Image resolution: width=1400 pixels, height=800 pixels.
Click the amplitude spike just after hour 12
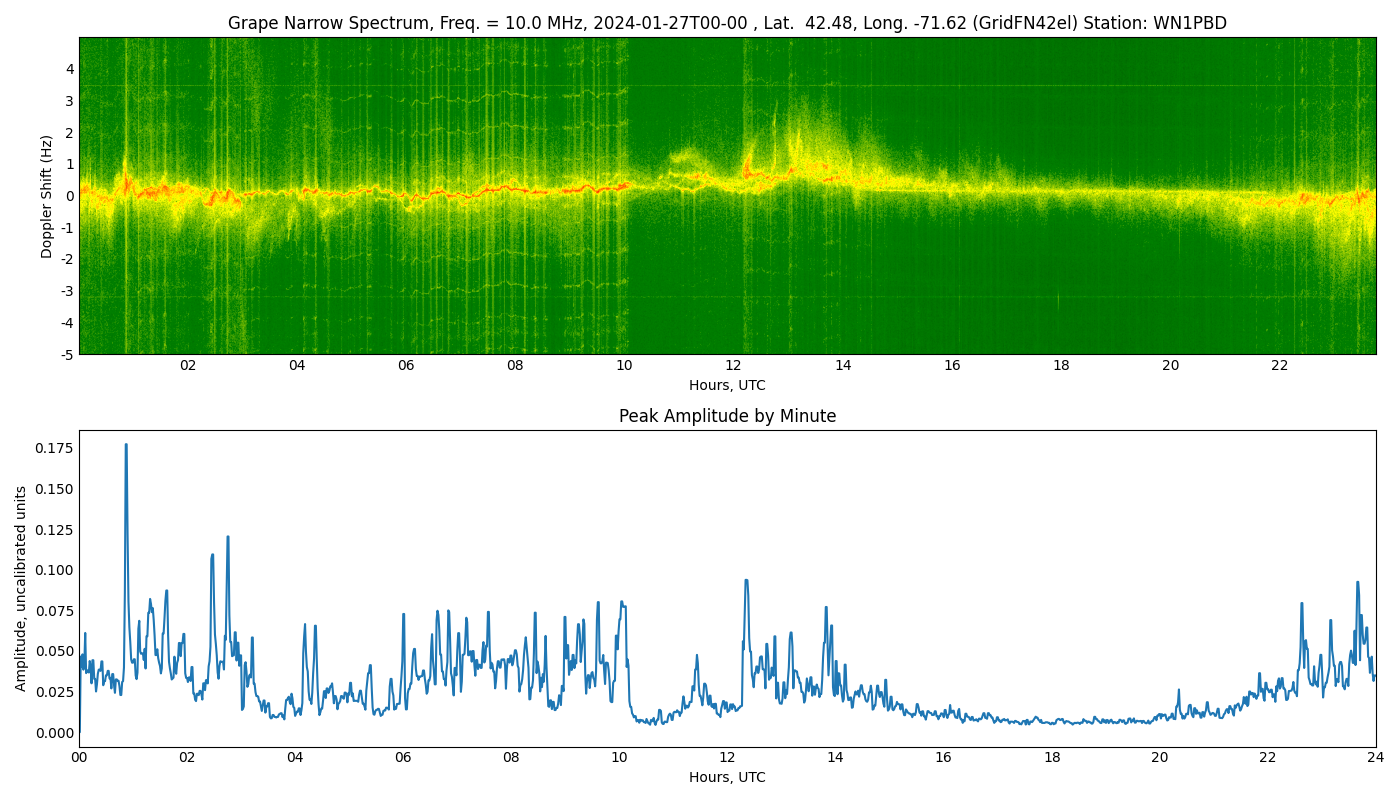coord(745,581)
